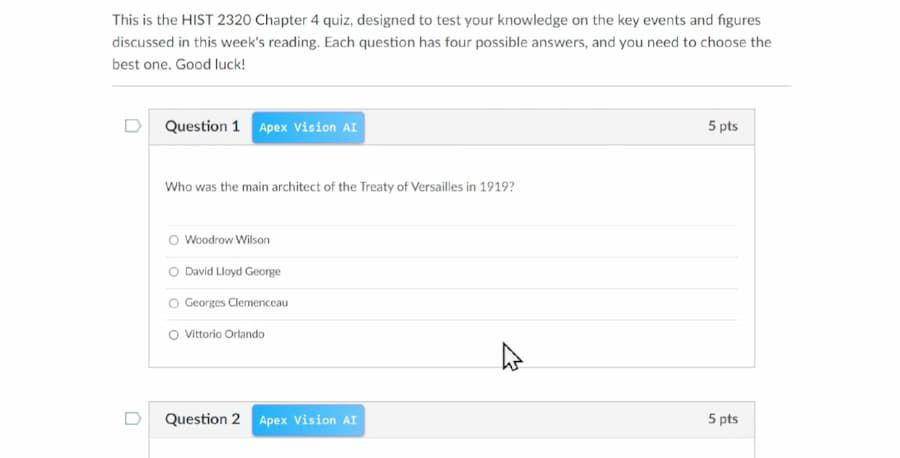Click the '5 pts' label of Question 1
The image size is (900, 458).
click(723, 126)
